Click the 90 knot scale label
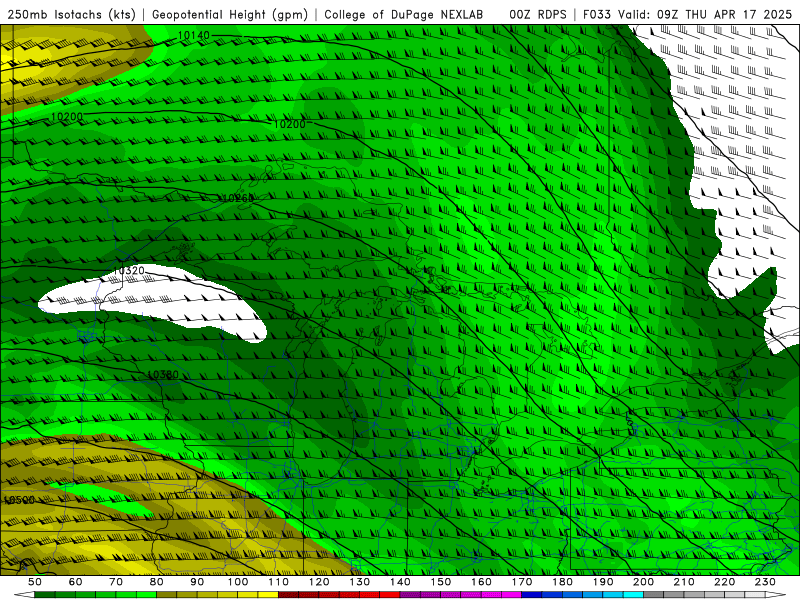 (197, 582)
